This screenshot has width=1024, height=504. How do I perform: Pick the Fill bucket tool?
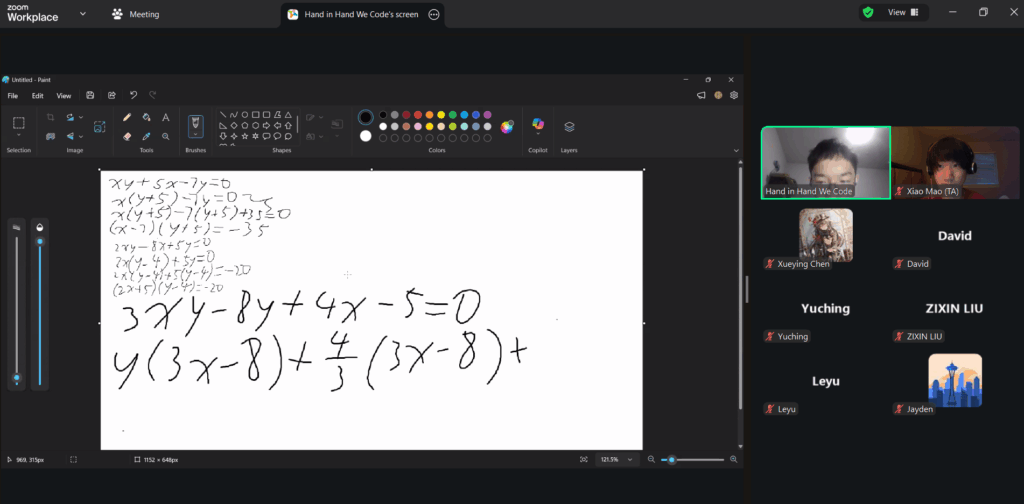pyautogui.click(x=146, y=117)
